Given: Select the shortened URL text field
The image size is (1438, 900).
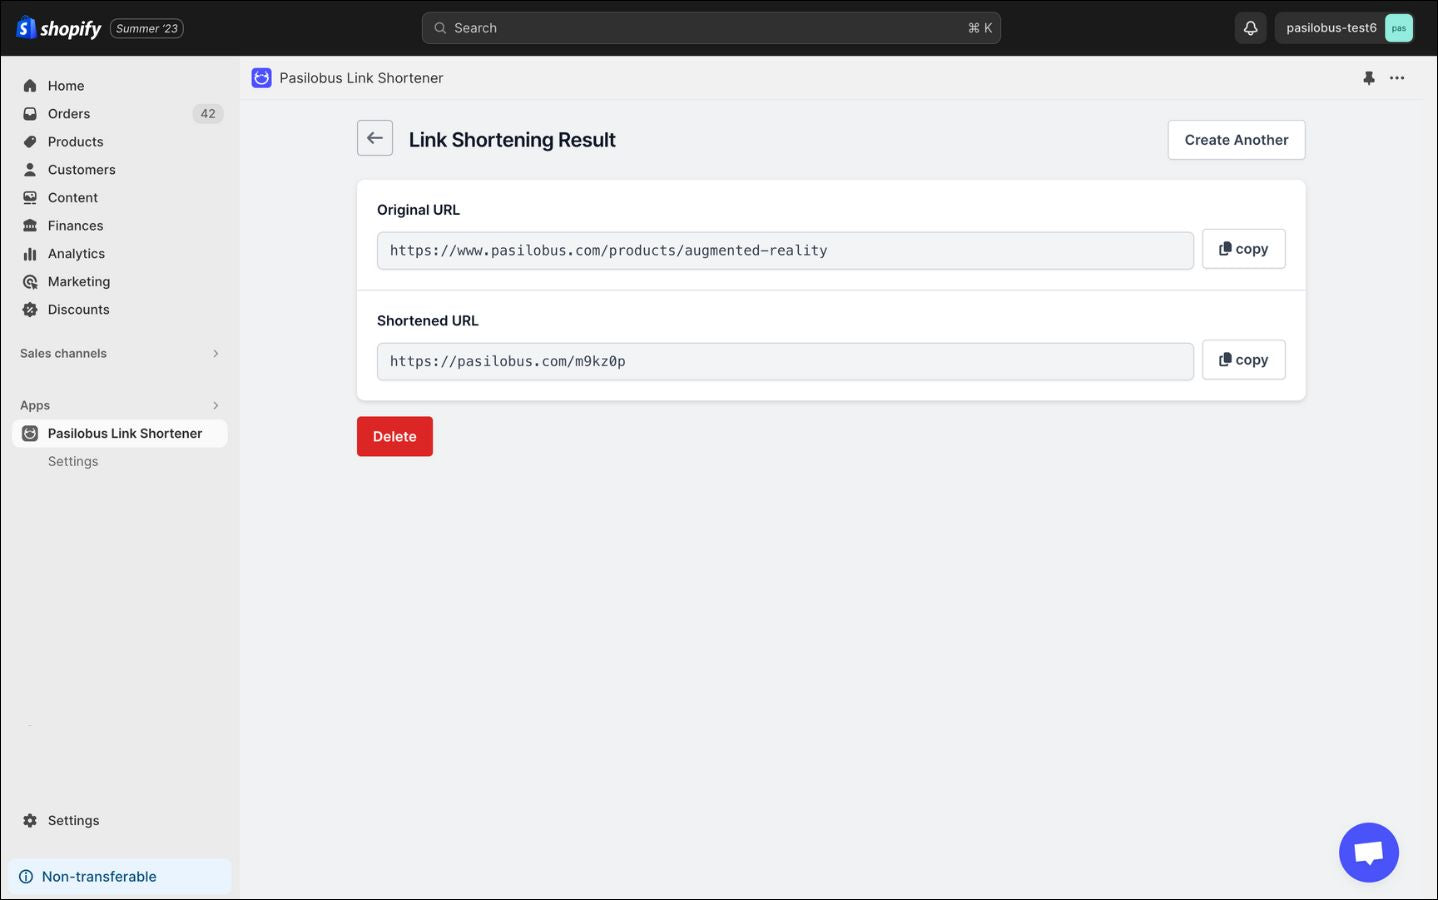Looking at the screenshot, I should click(784, 362).
